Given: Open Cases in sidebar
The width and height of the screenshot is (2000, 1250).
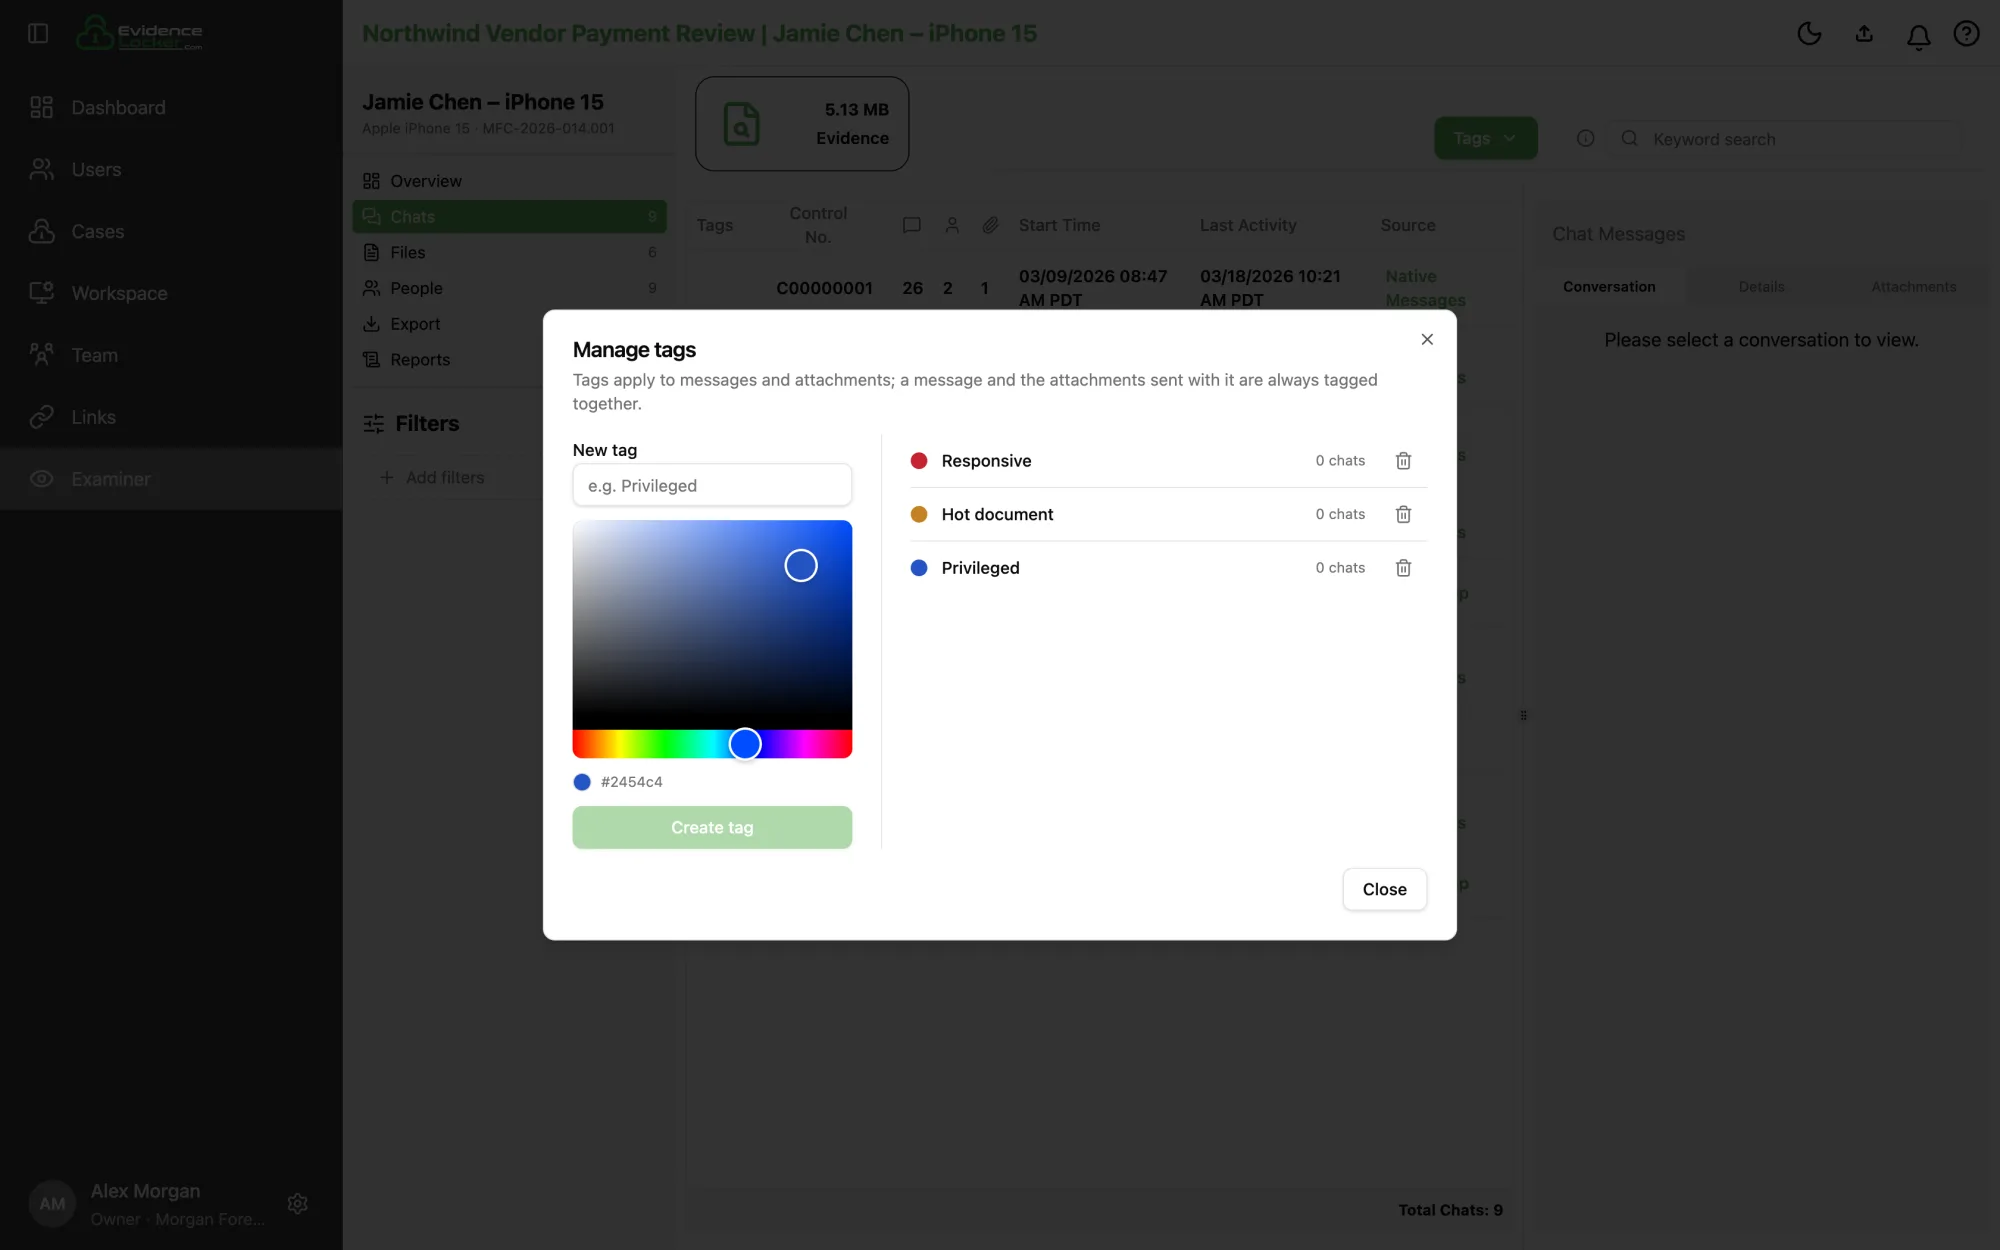Looking at the screenshot, I should 171,231.
